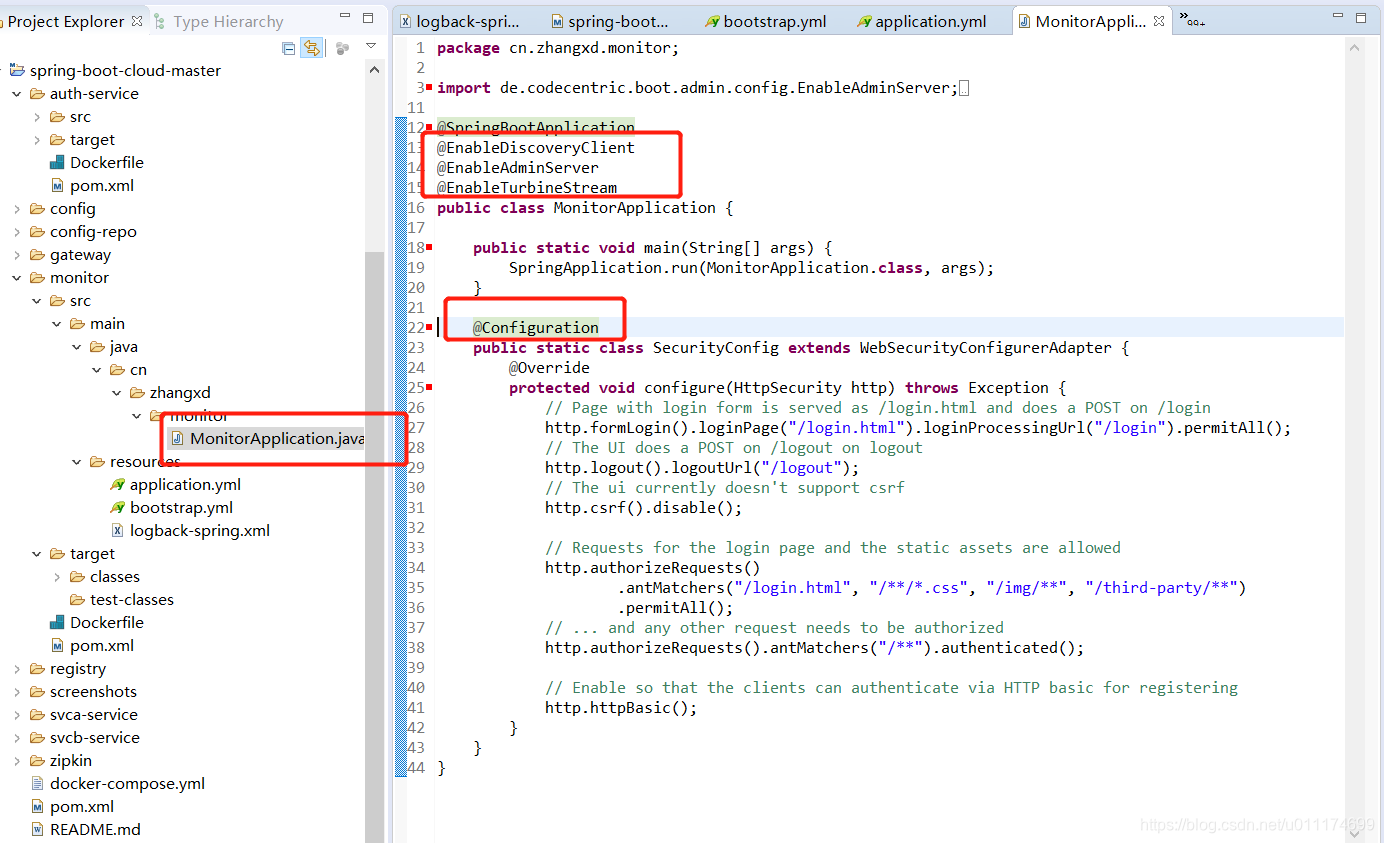Select the Project Explorer tab
This screenshot has width=1384, height=843.
[x=66, y=21]
